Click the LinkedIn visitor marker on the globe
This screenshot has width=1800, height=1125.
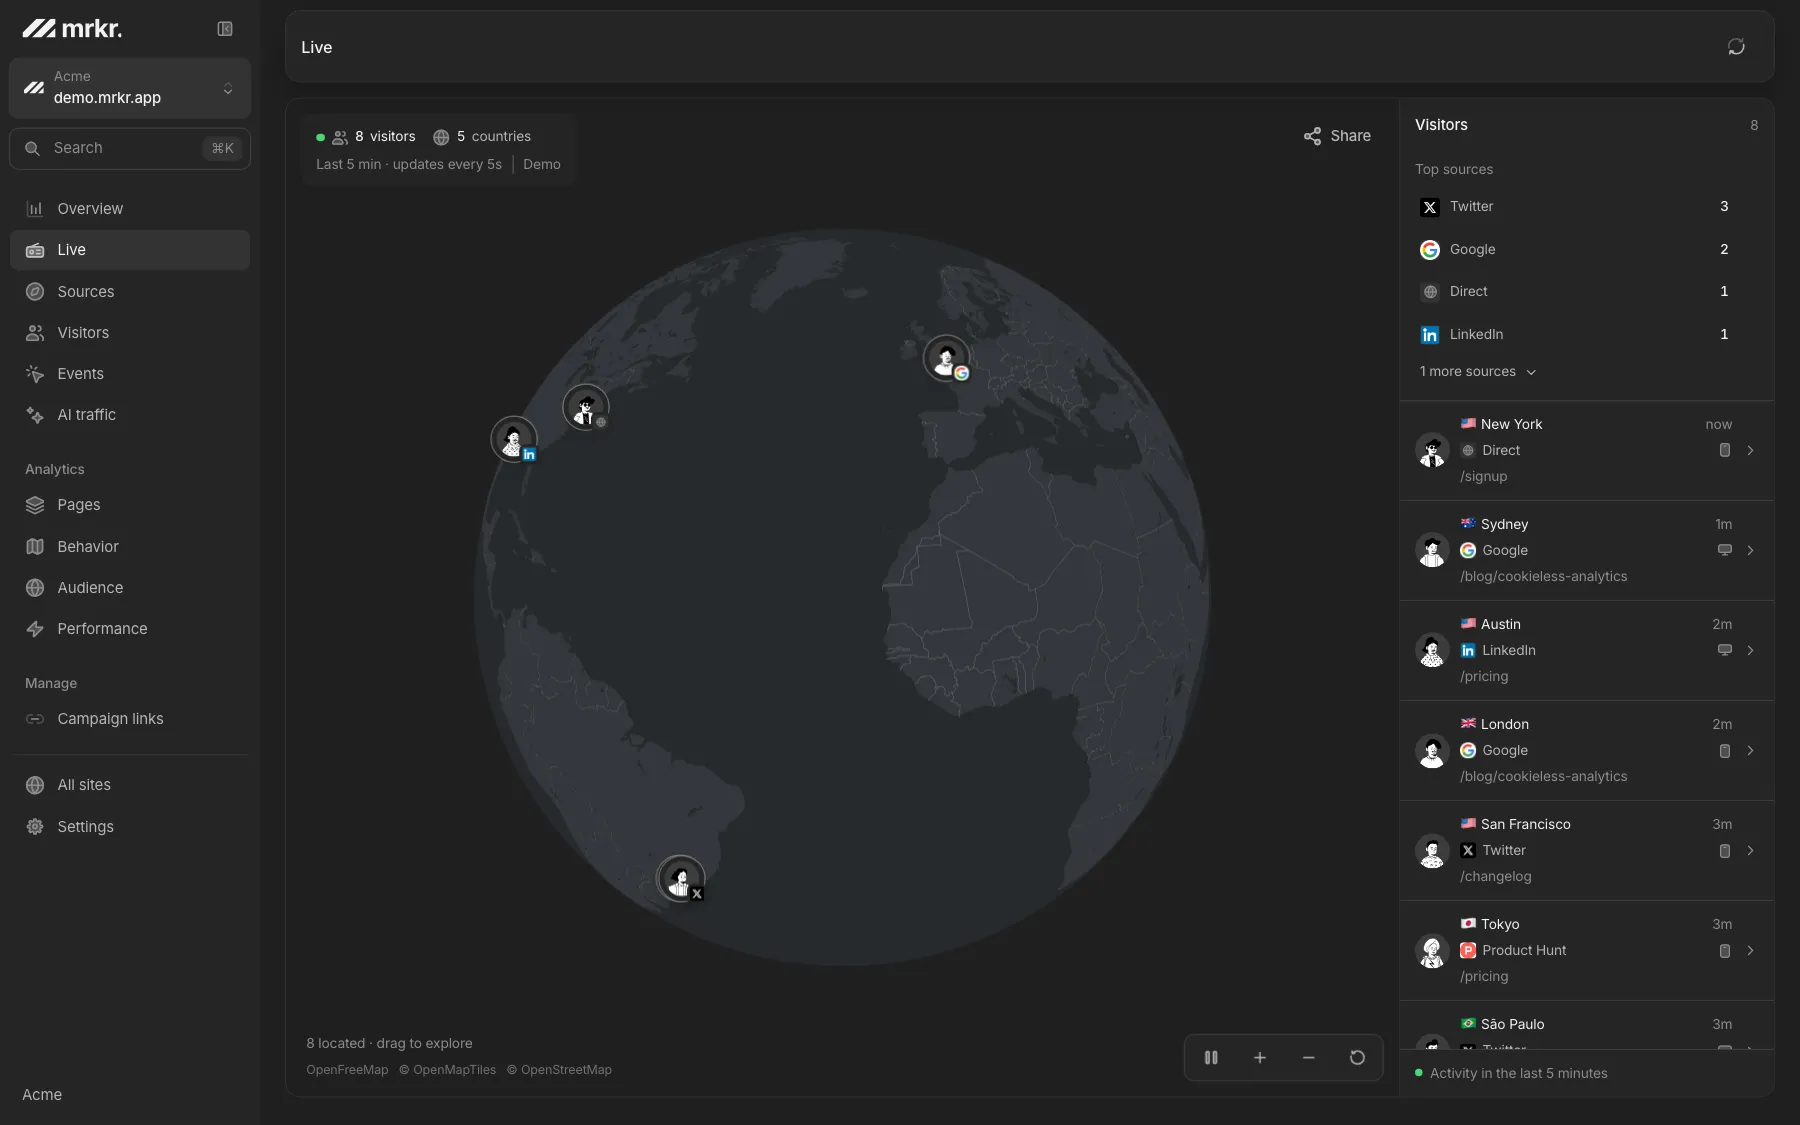514,440
